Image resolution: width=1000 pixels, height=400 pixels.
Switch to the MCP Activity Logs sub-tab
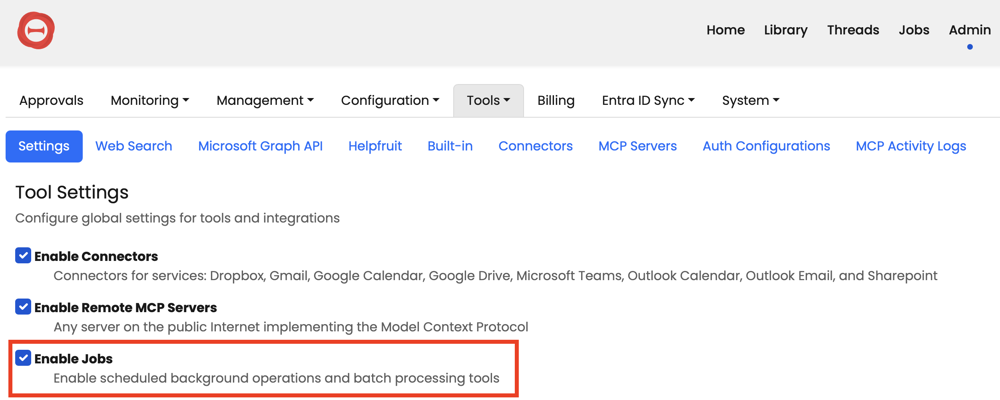pos(911,146)
